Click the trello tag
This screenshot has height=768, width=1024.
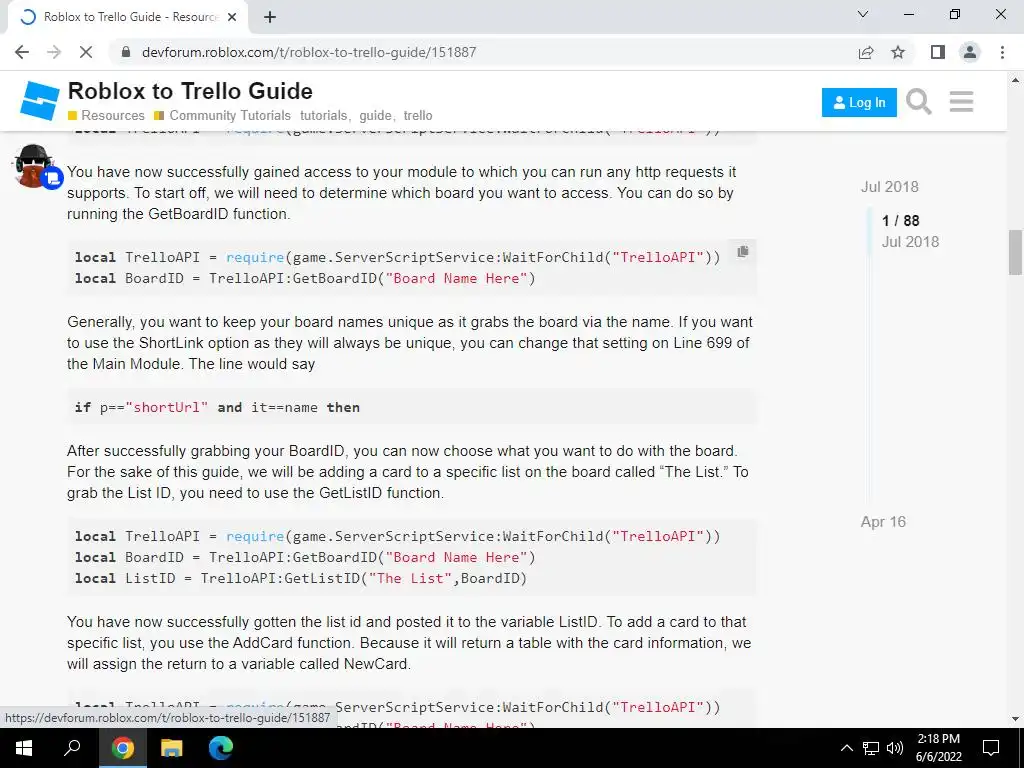(x=418, y=116)
